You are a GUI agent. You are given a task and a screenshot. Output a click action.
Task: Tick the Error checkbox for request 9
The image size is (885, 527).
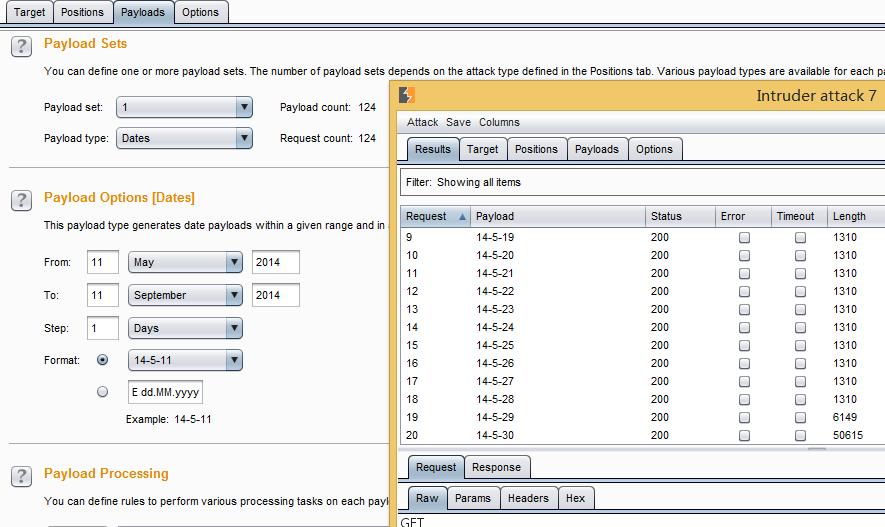[744, 238]
